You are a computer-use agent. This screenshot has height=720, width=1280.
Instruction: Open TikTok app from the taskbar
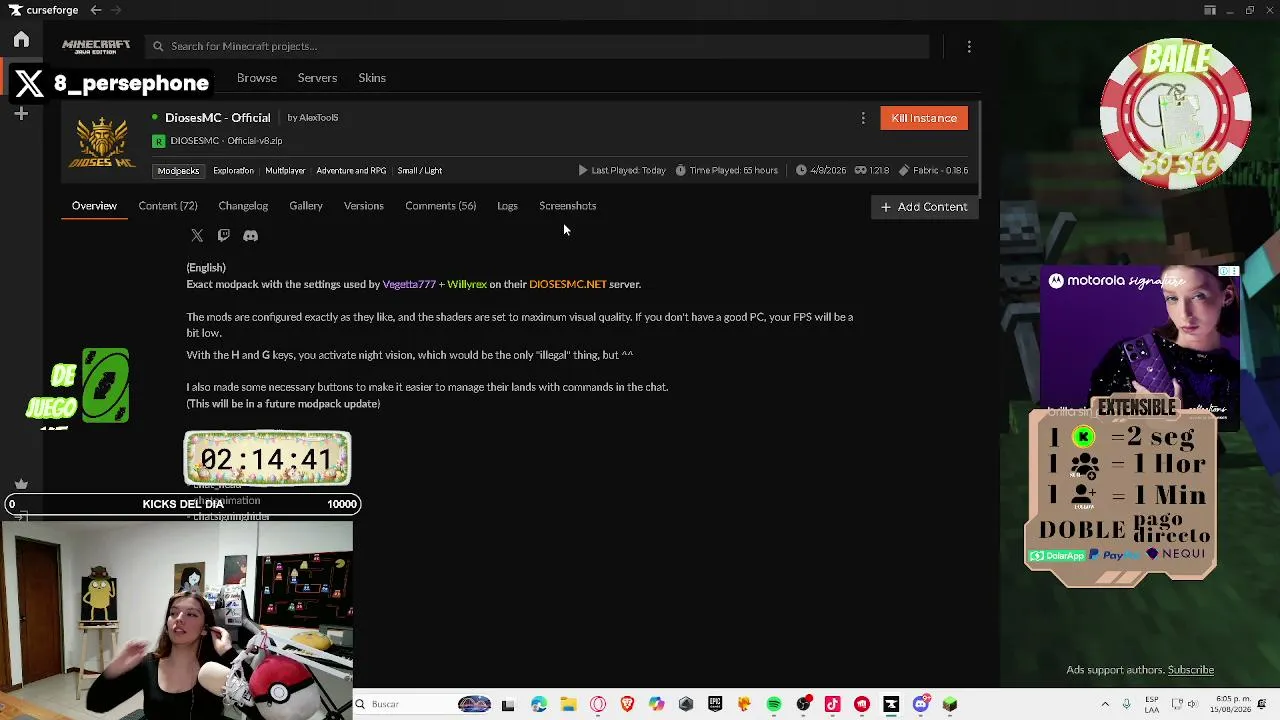(x=832, y=705)
